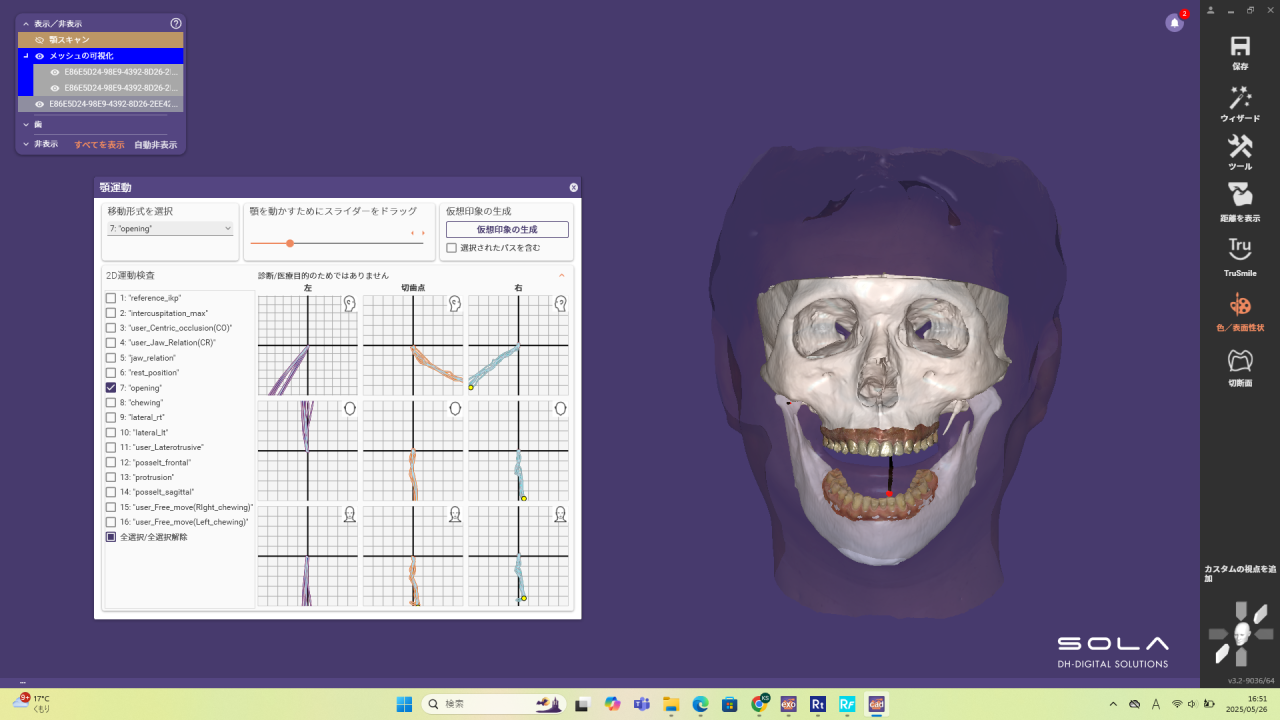Toggle visibility of the jaw scan layer
1280x720 pixels.
[x=40, y=40]
